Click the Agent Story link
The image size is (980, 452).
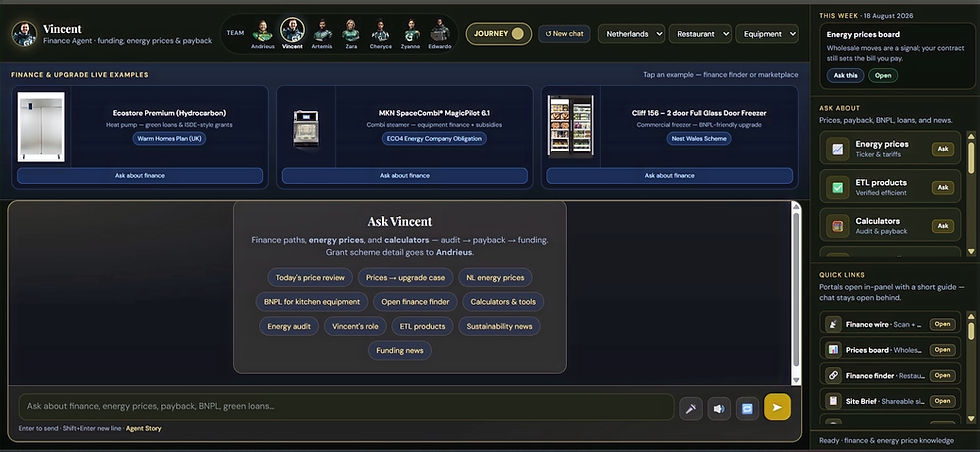coord(144,429)
